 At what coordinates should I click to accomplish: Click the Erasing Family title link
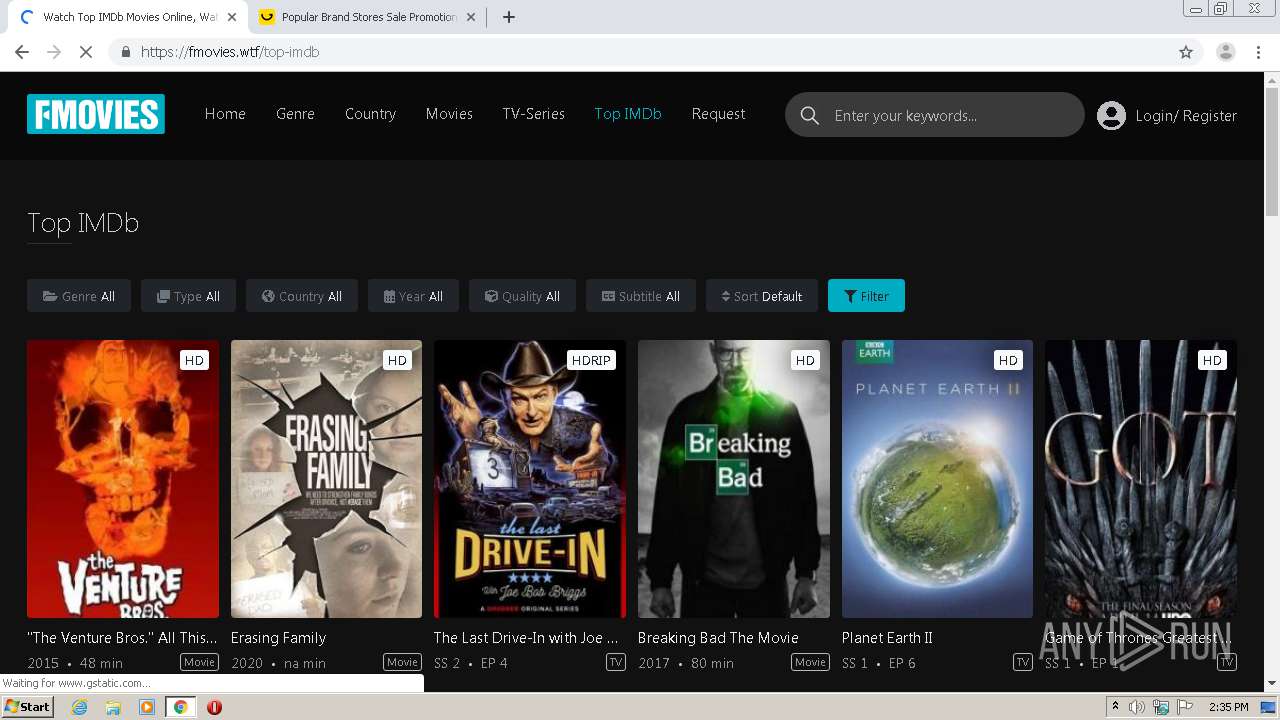[x=278, y=637]
